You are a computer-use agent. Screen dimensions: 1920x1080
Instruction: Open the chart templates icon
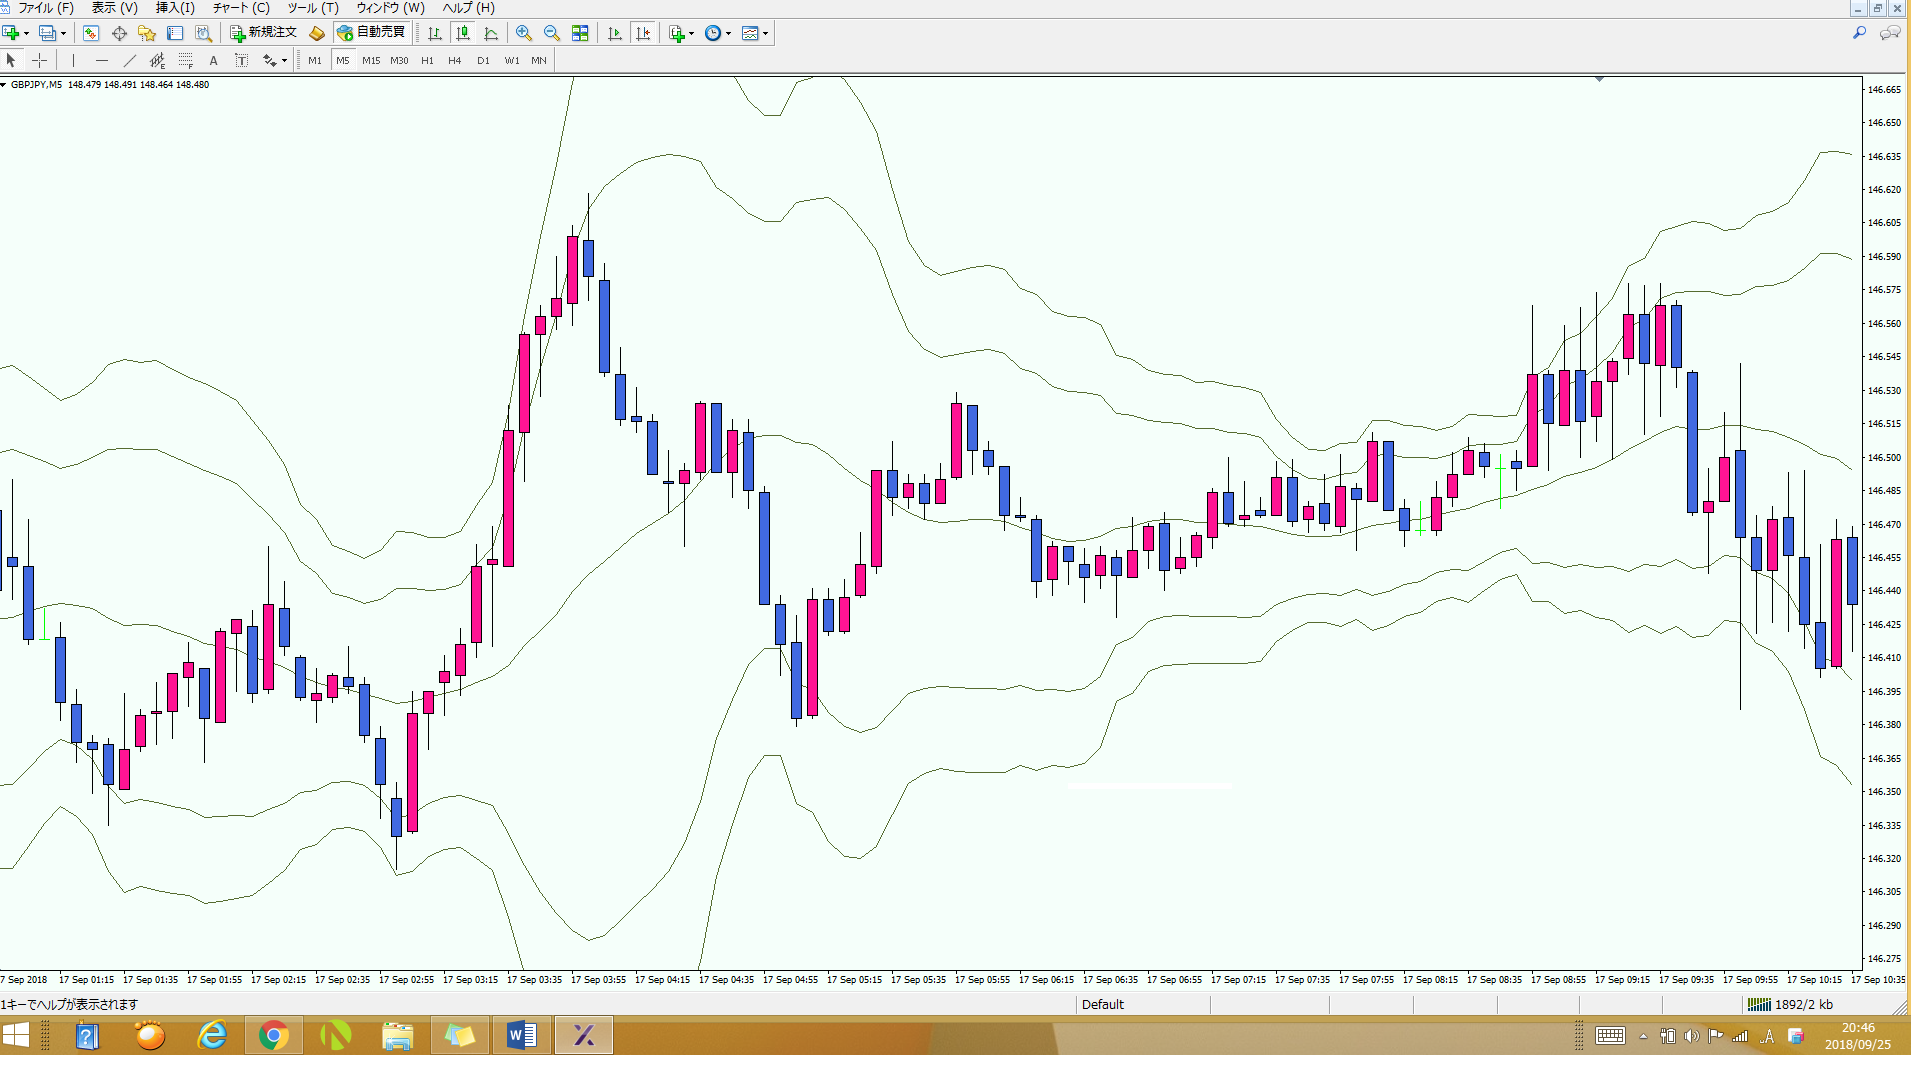tap(751, 33)
